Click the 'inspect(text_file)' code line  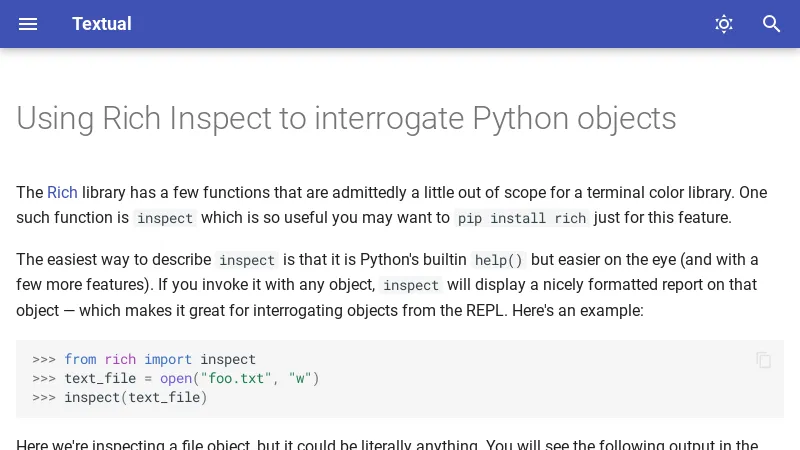(x=135, y=397)
